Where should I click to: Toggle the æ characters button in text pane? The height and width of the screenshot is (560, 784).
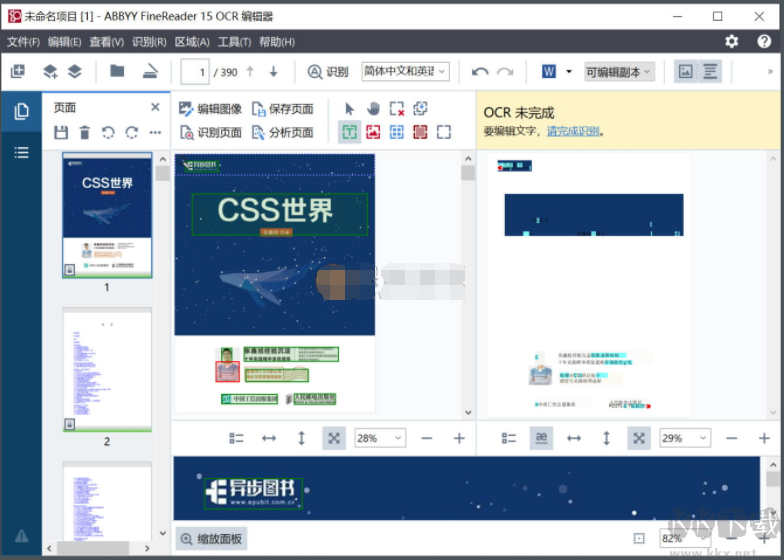[541, 438]
